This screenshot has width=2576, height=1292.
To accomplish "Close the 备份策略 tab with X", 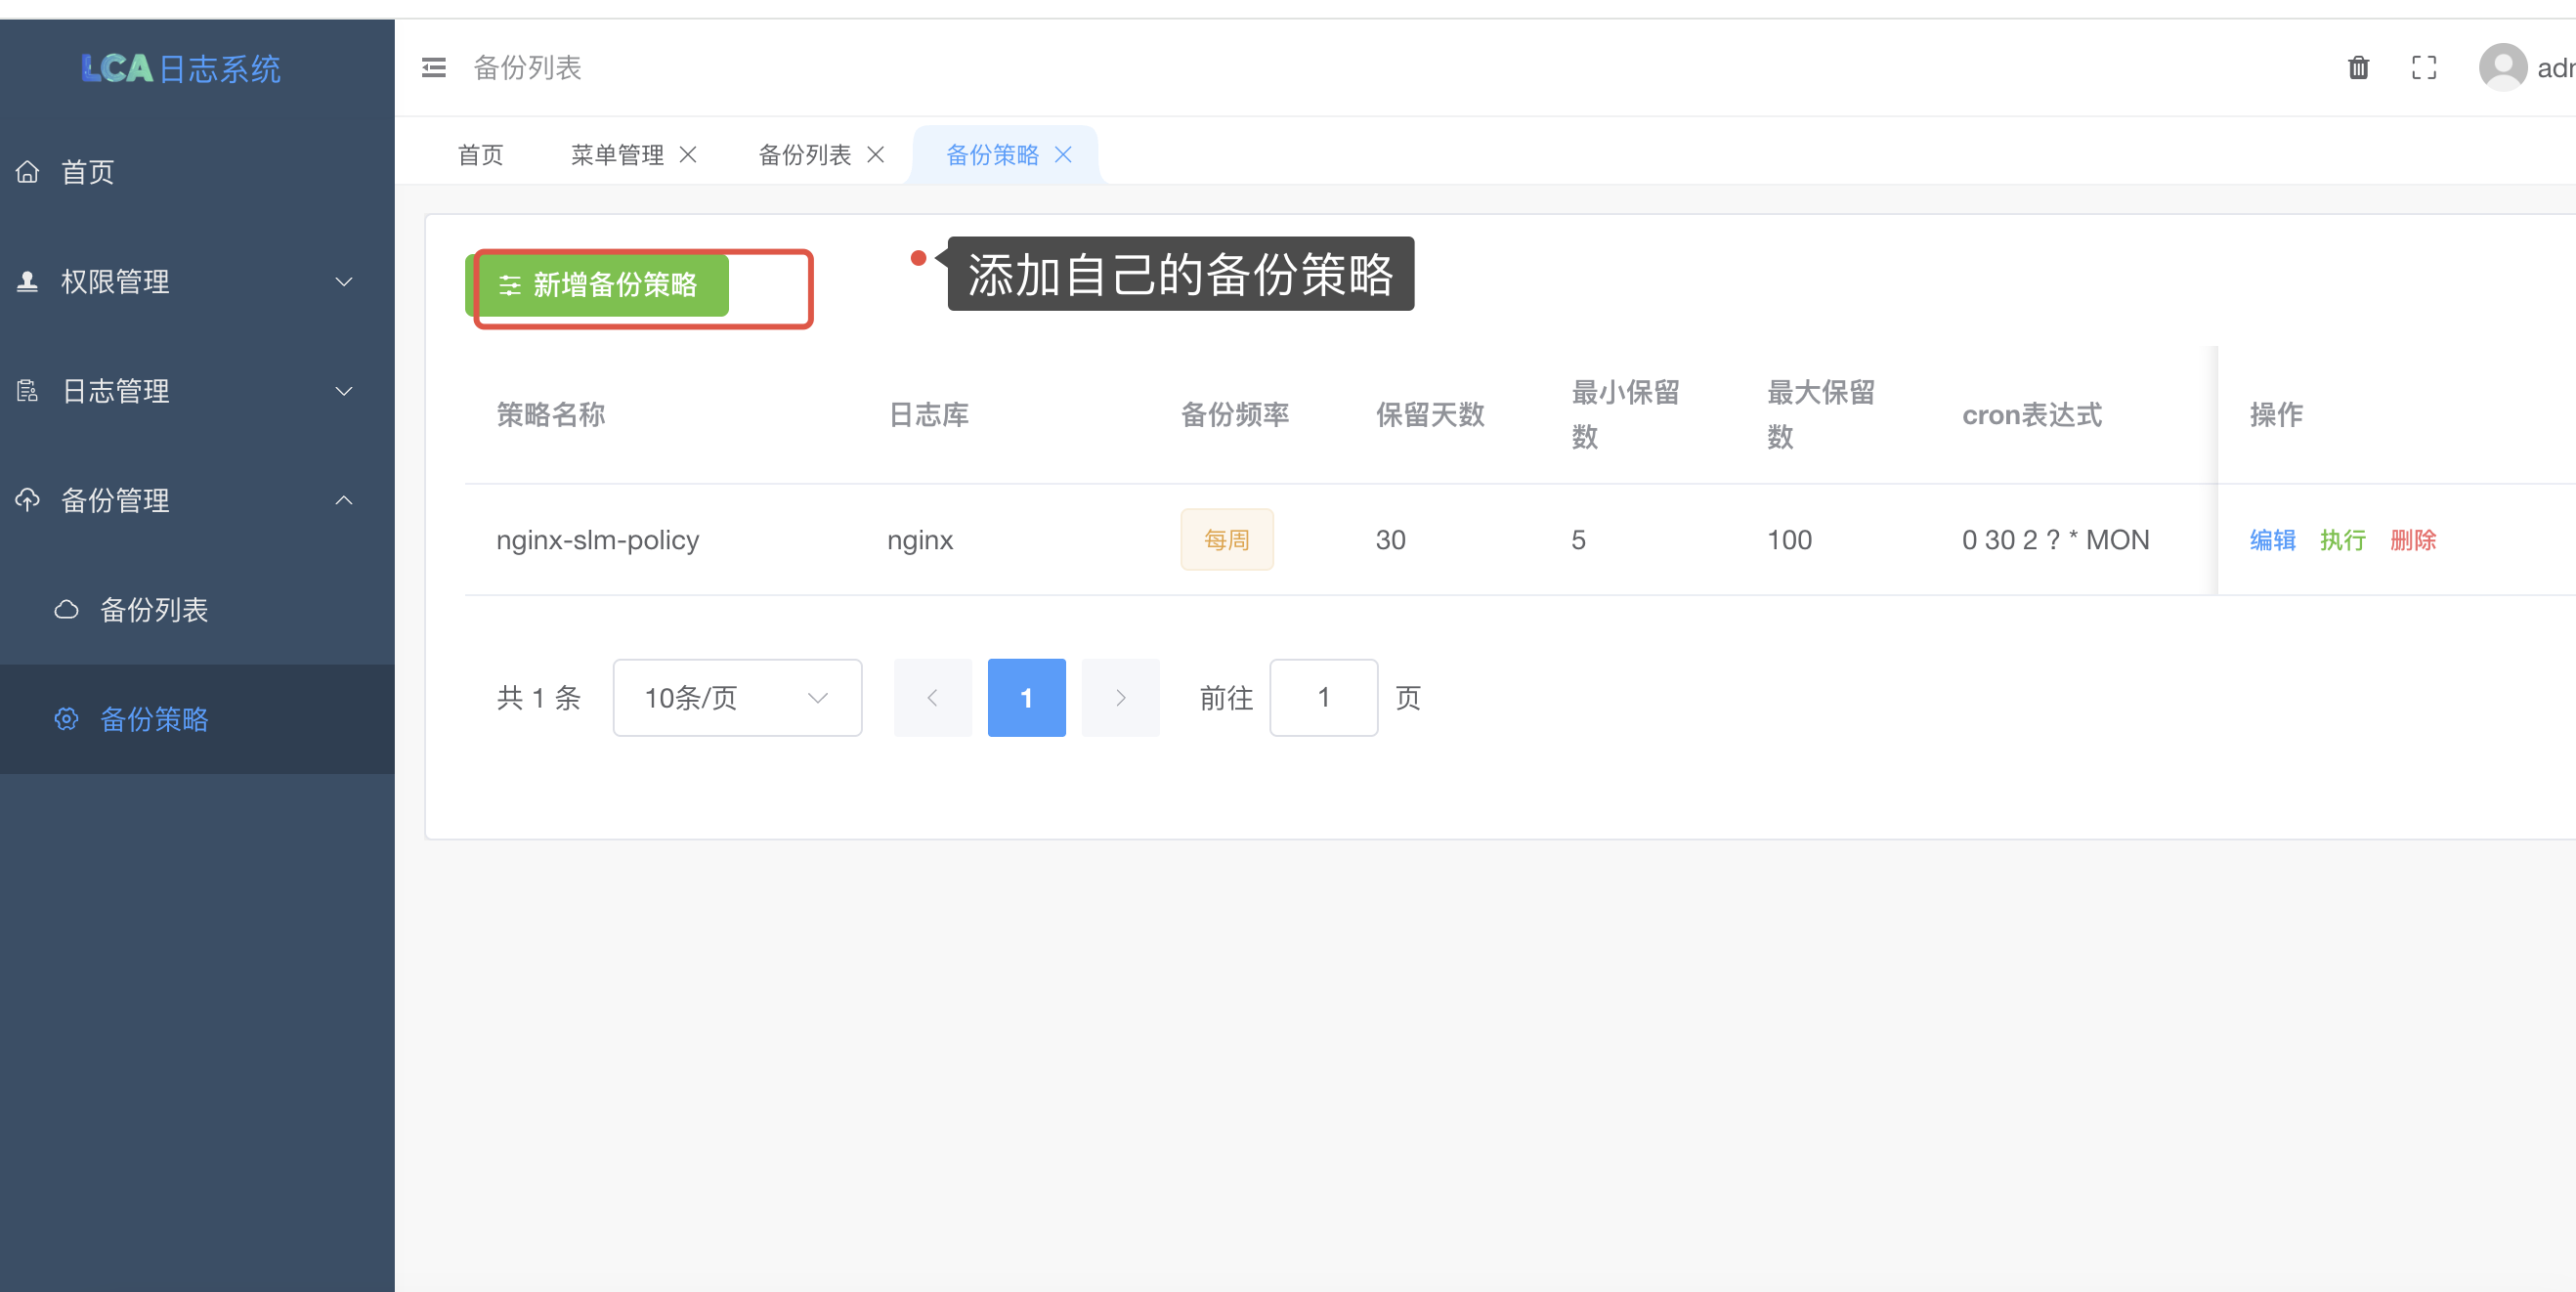I will point(1063,155).
